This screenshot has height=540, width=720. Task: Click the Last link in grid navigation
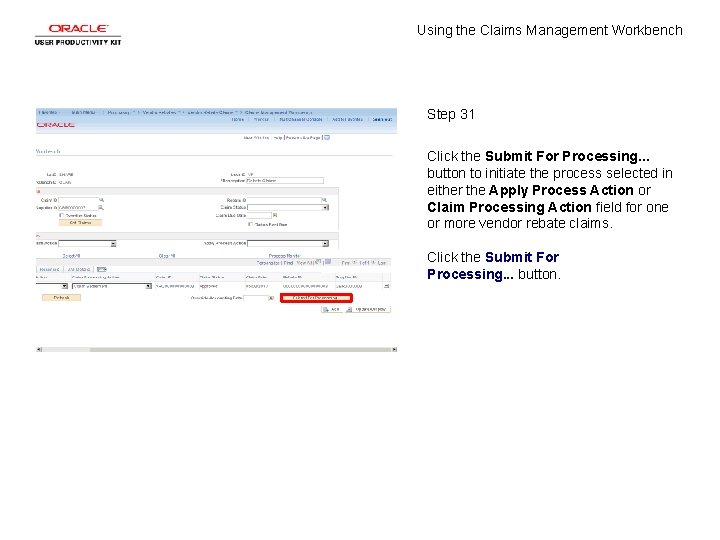382,263
